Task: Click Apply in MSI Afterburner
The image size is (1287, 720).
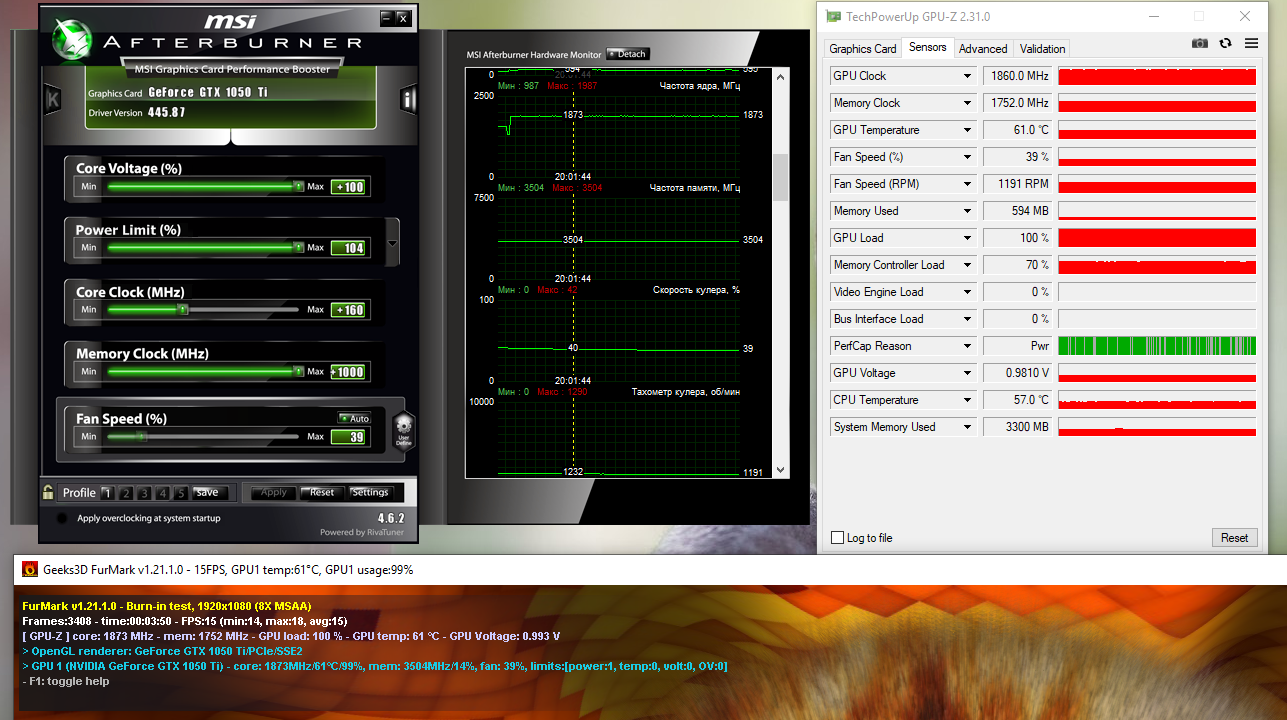Action: [273, 492]
